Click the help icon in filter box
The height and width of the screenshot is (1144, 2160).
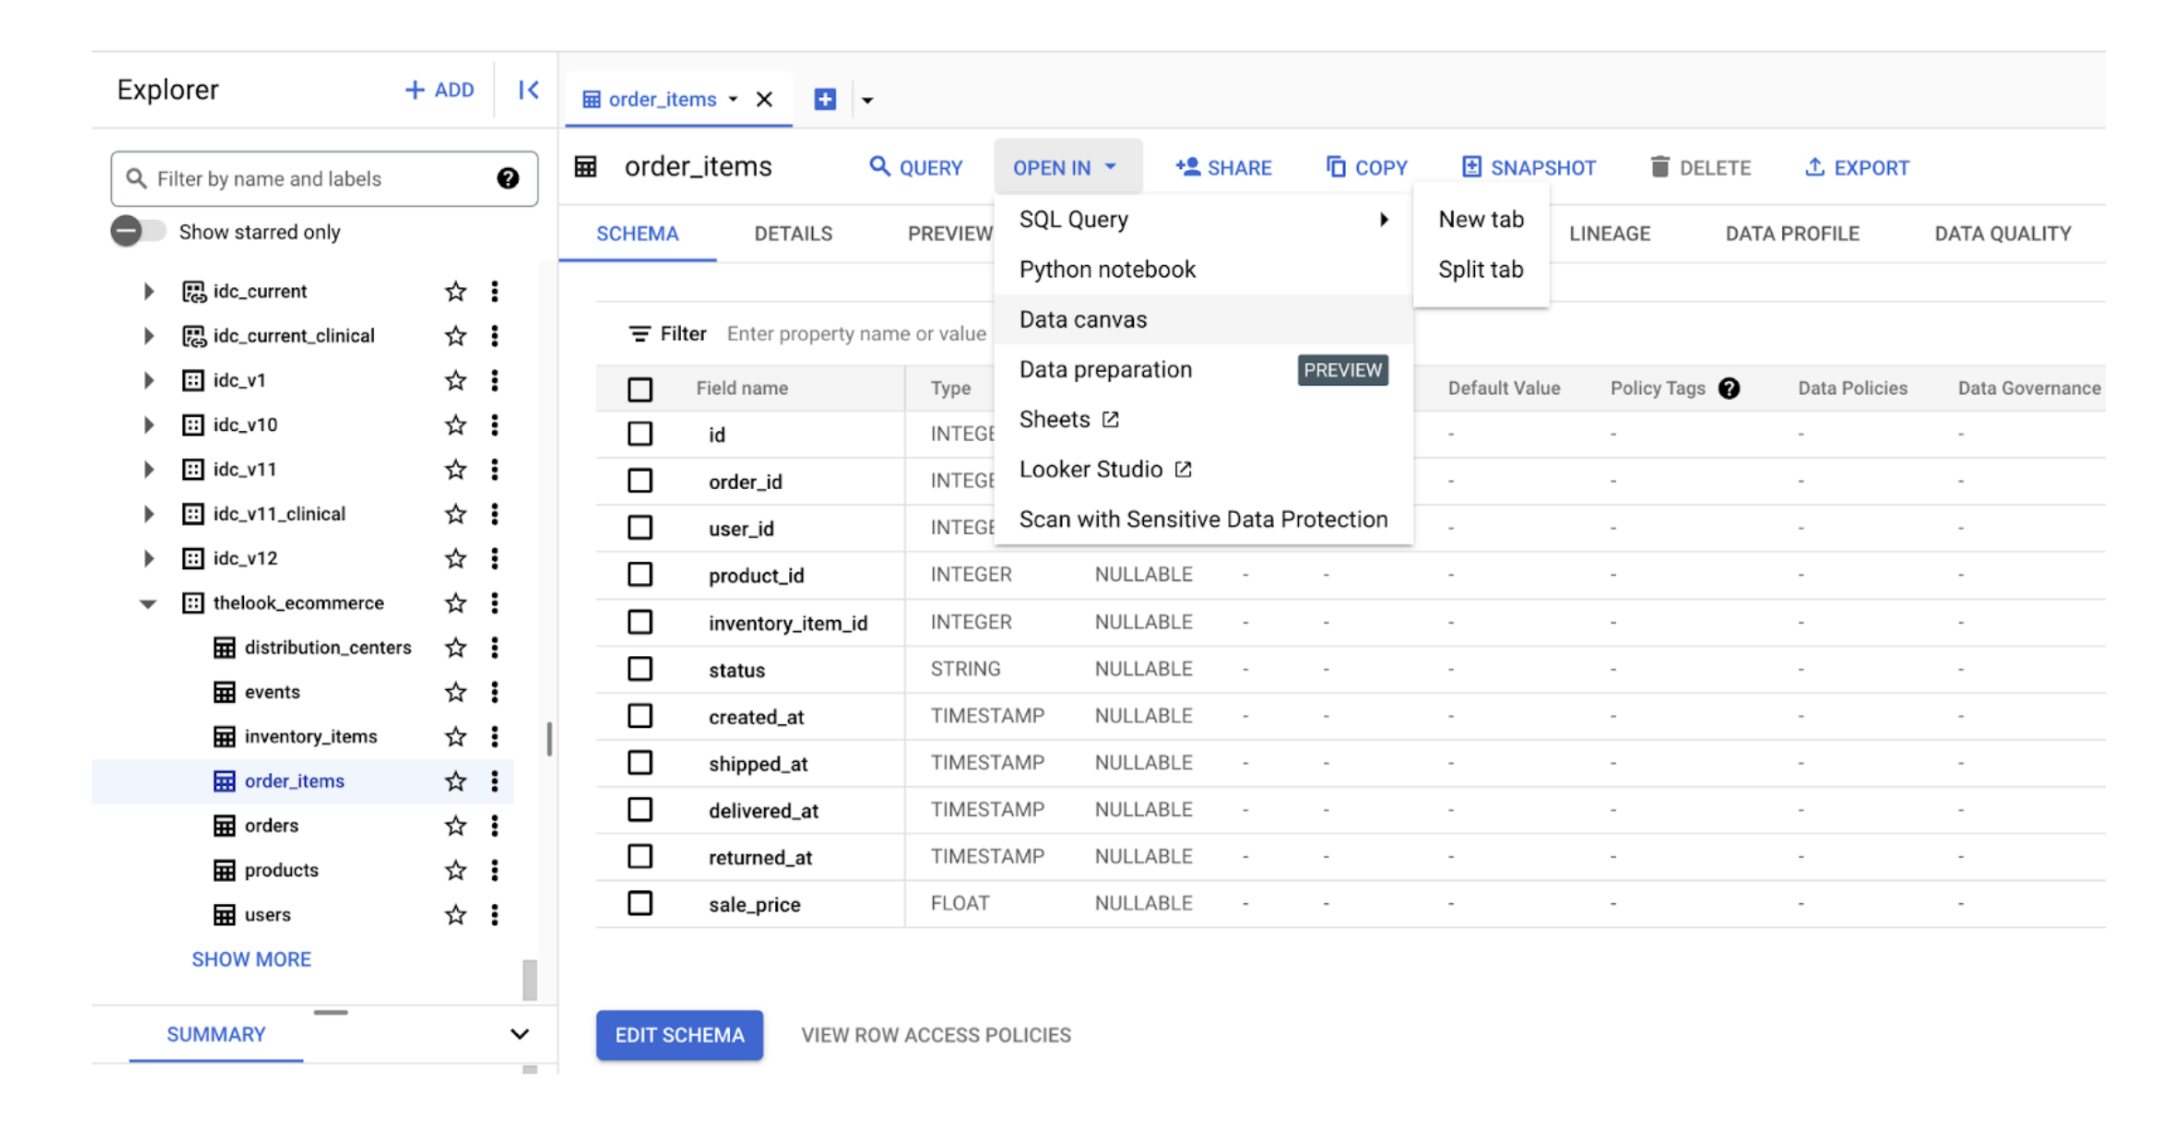pos(508,179)
